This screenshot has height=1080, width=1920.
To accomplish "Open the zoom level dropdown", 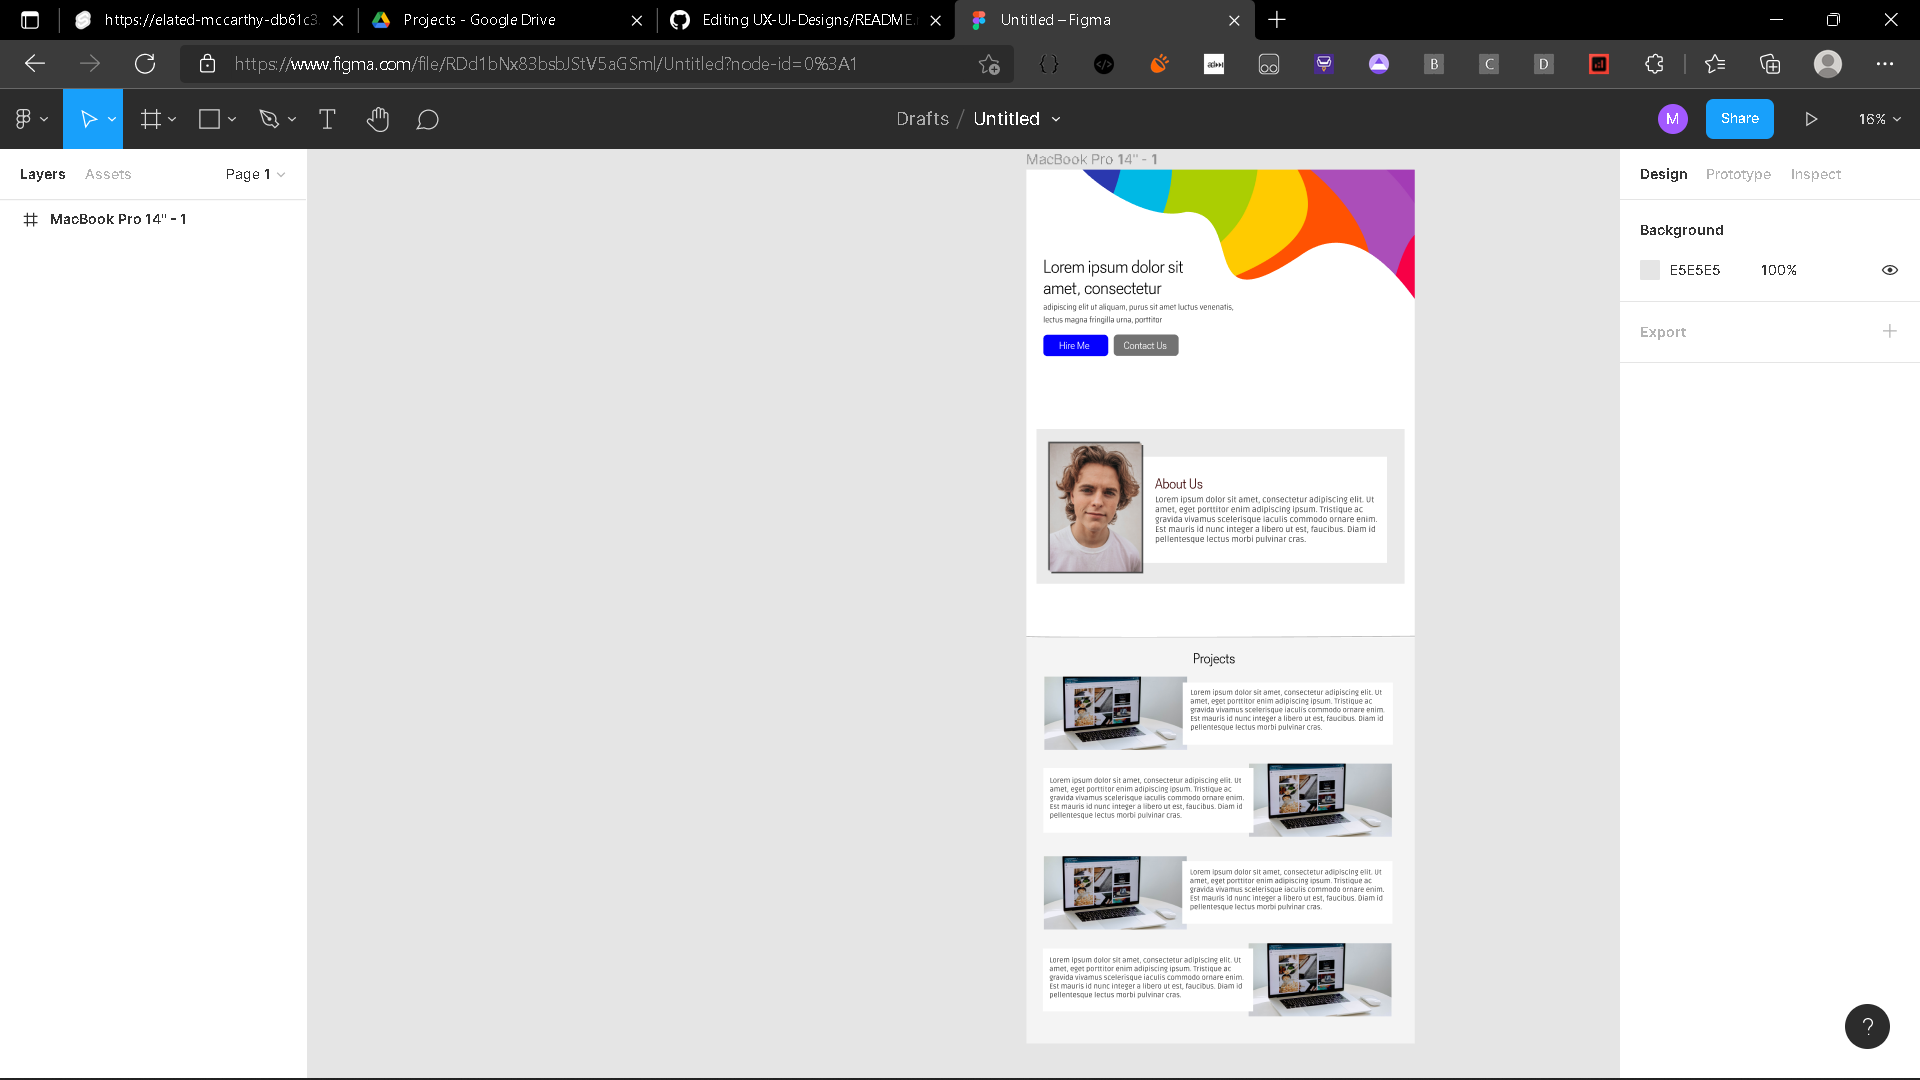I will [x=1877, y=119].
